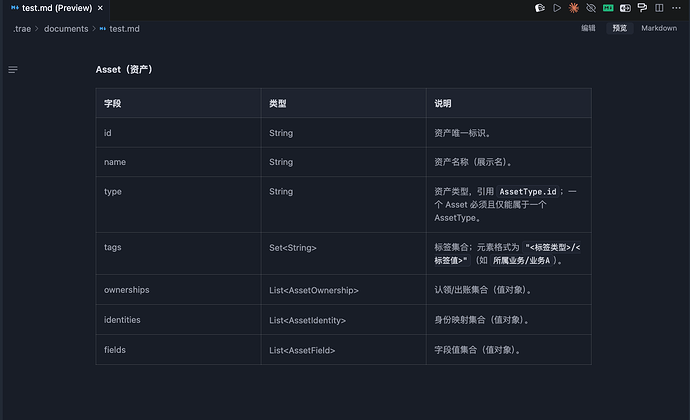Click the breadcrumb Markdown file icon

click(x=103, y=29)
